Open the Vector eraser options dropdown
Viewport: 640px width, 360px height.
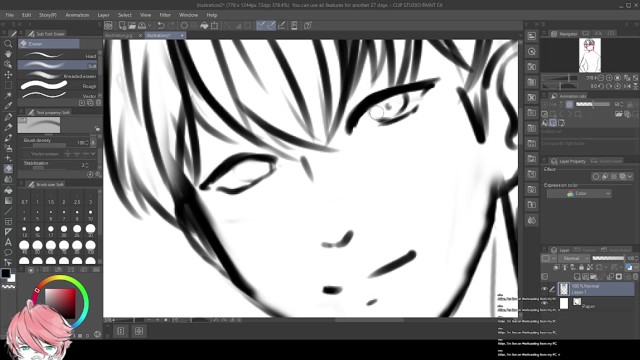pyautogui.click(x=93, y=154)
